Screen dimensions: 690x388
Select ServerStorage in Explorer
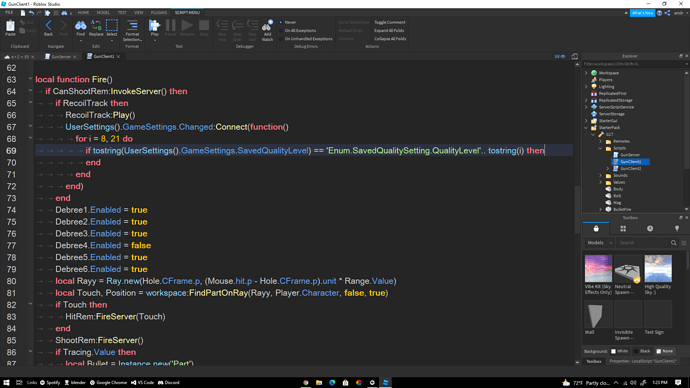click(x=611, y=114)
